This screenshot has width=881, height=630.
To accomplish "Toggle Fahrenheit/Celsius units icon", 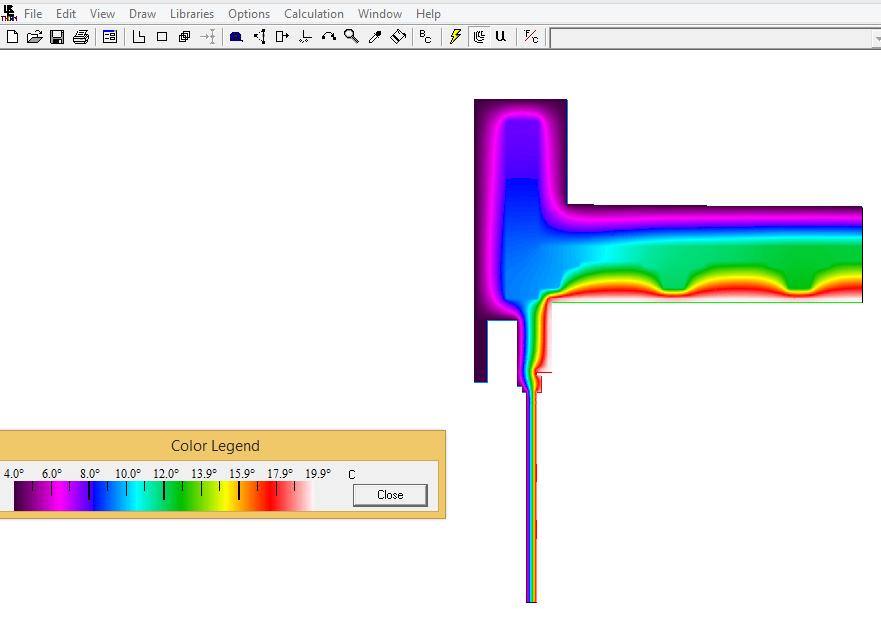I will (531, 37).
